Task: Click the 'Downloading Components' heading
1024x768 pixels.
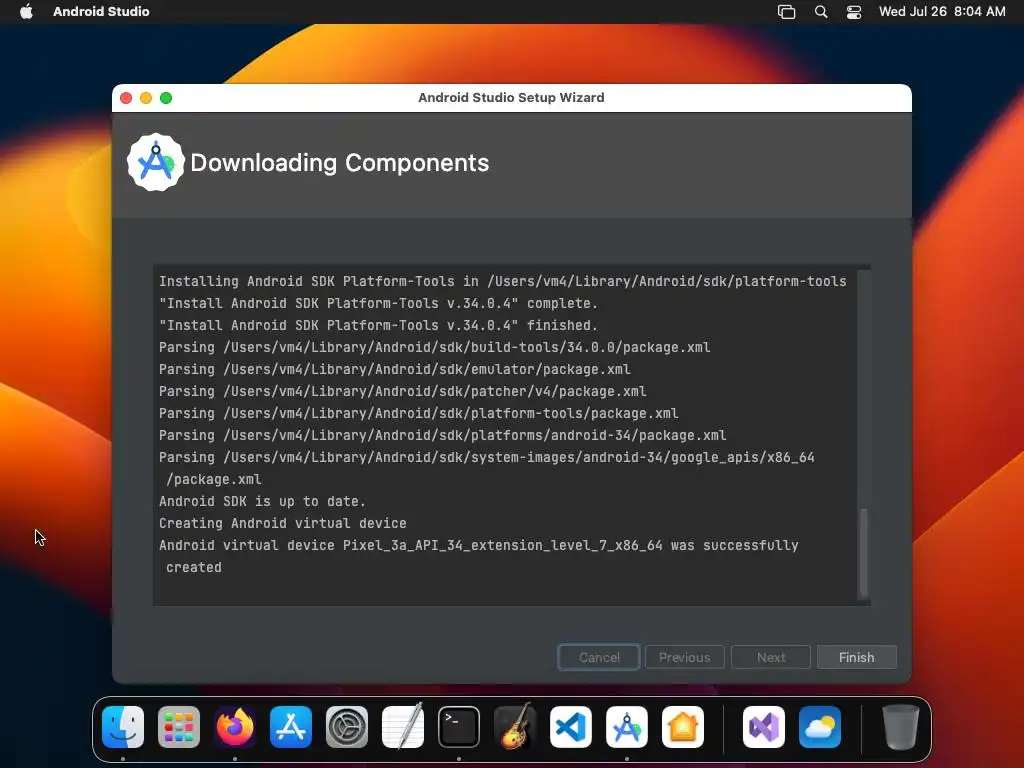Action: click(x=340, y=163)
